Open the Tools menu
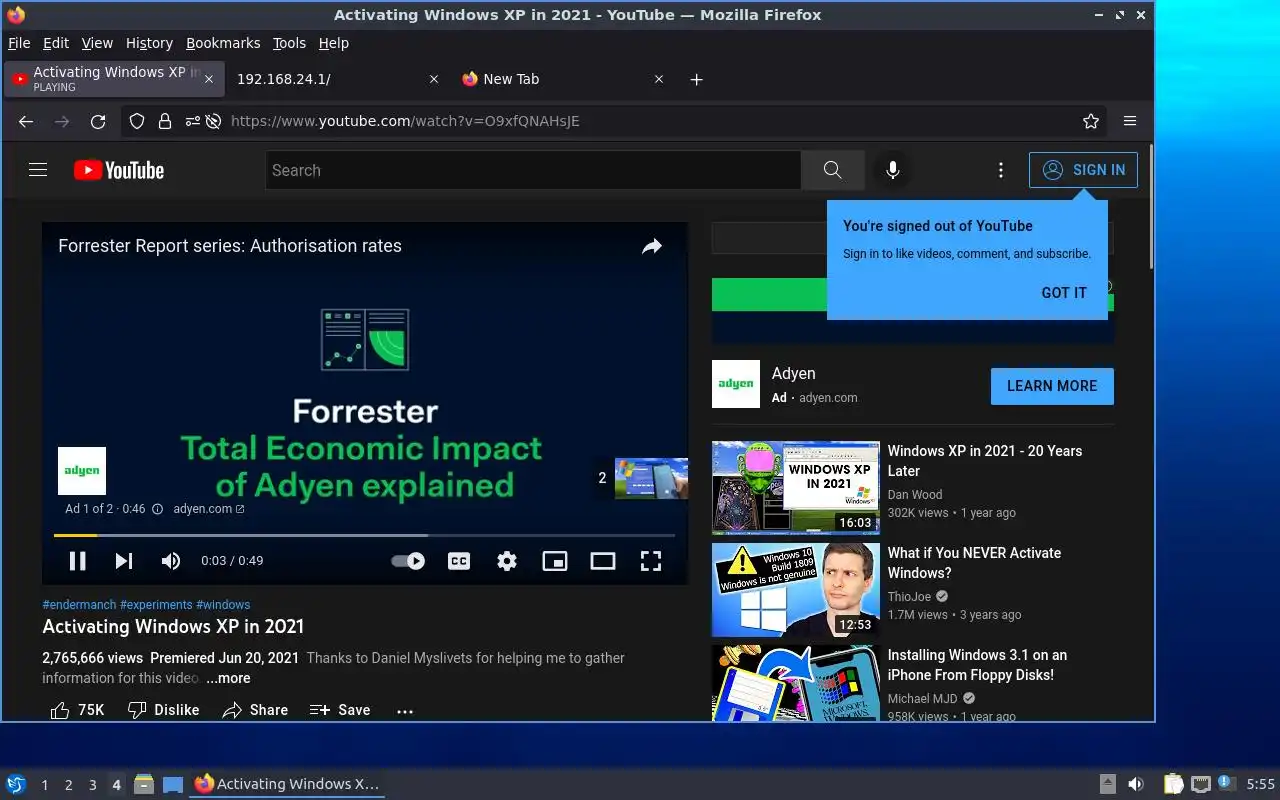The image size is (1280, 800). [289, 43]
